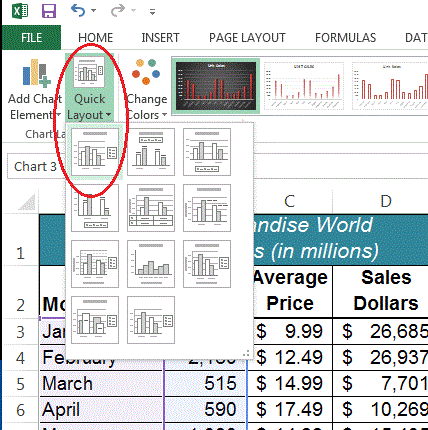428x430 pixels.
Task: Click the cell showing $ 12.49
Action: [x=290, y=357]
